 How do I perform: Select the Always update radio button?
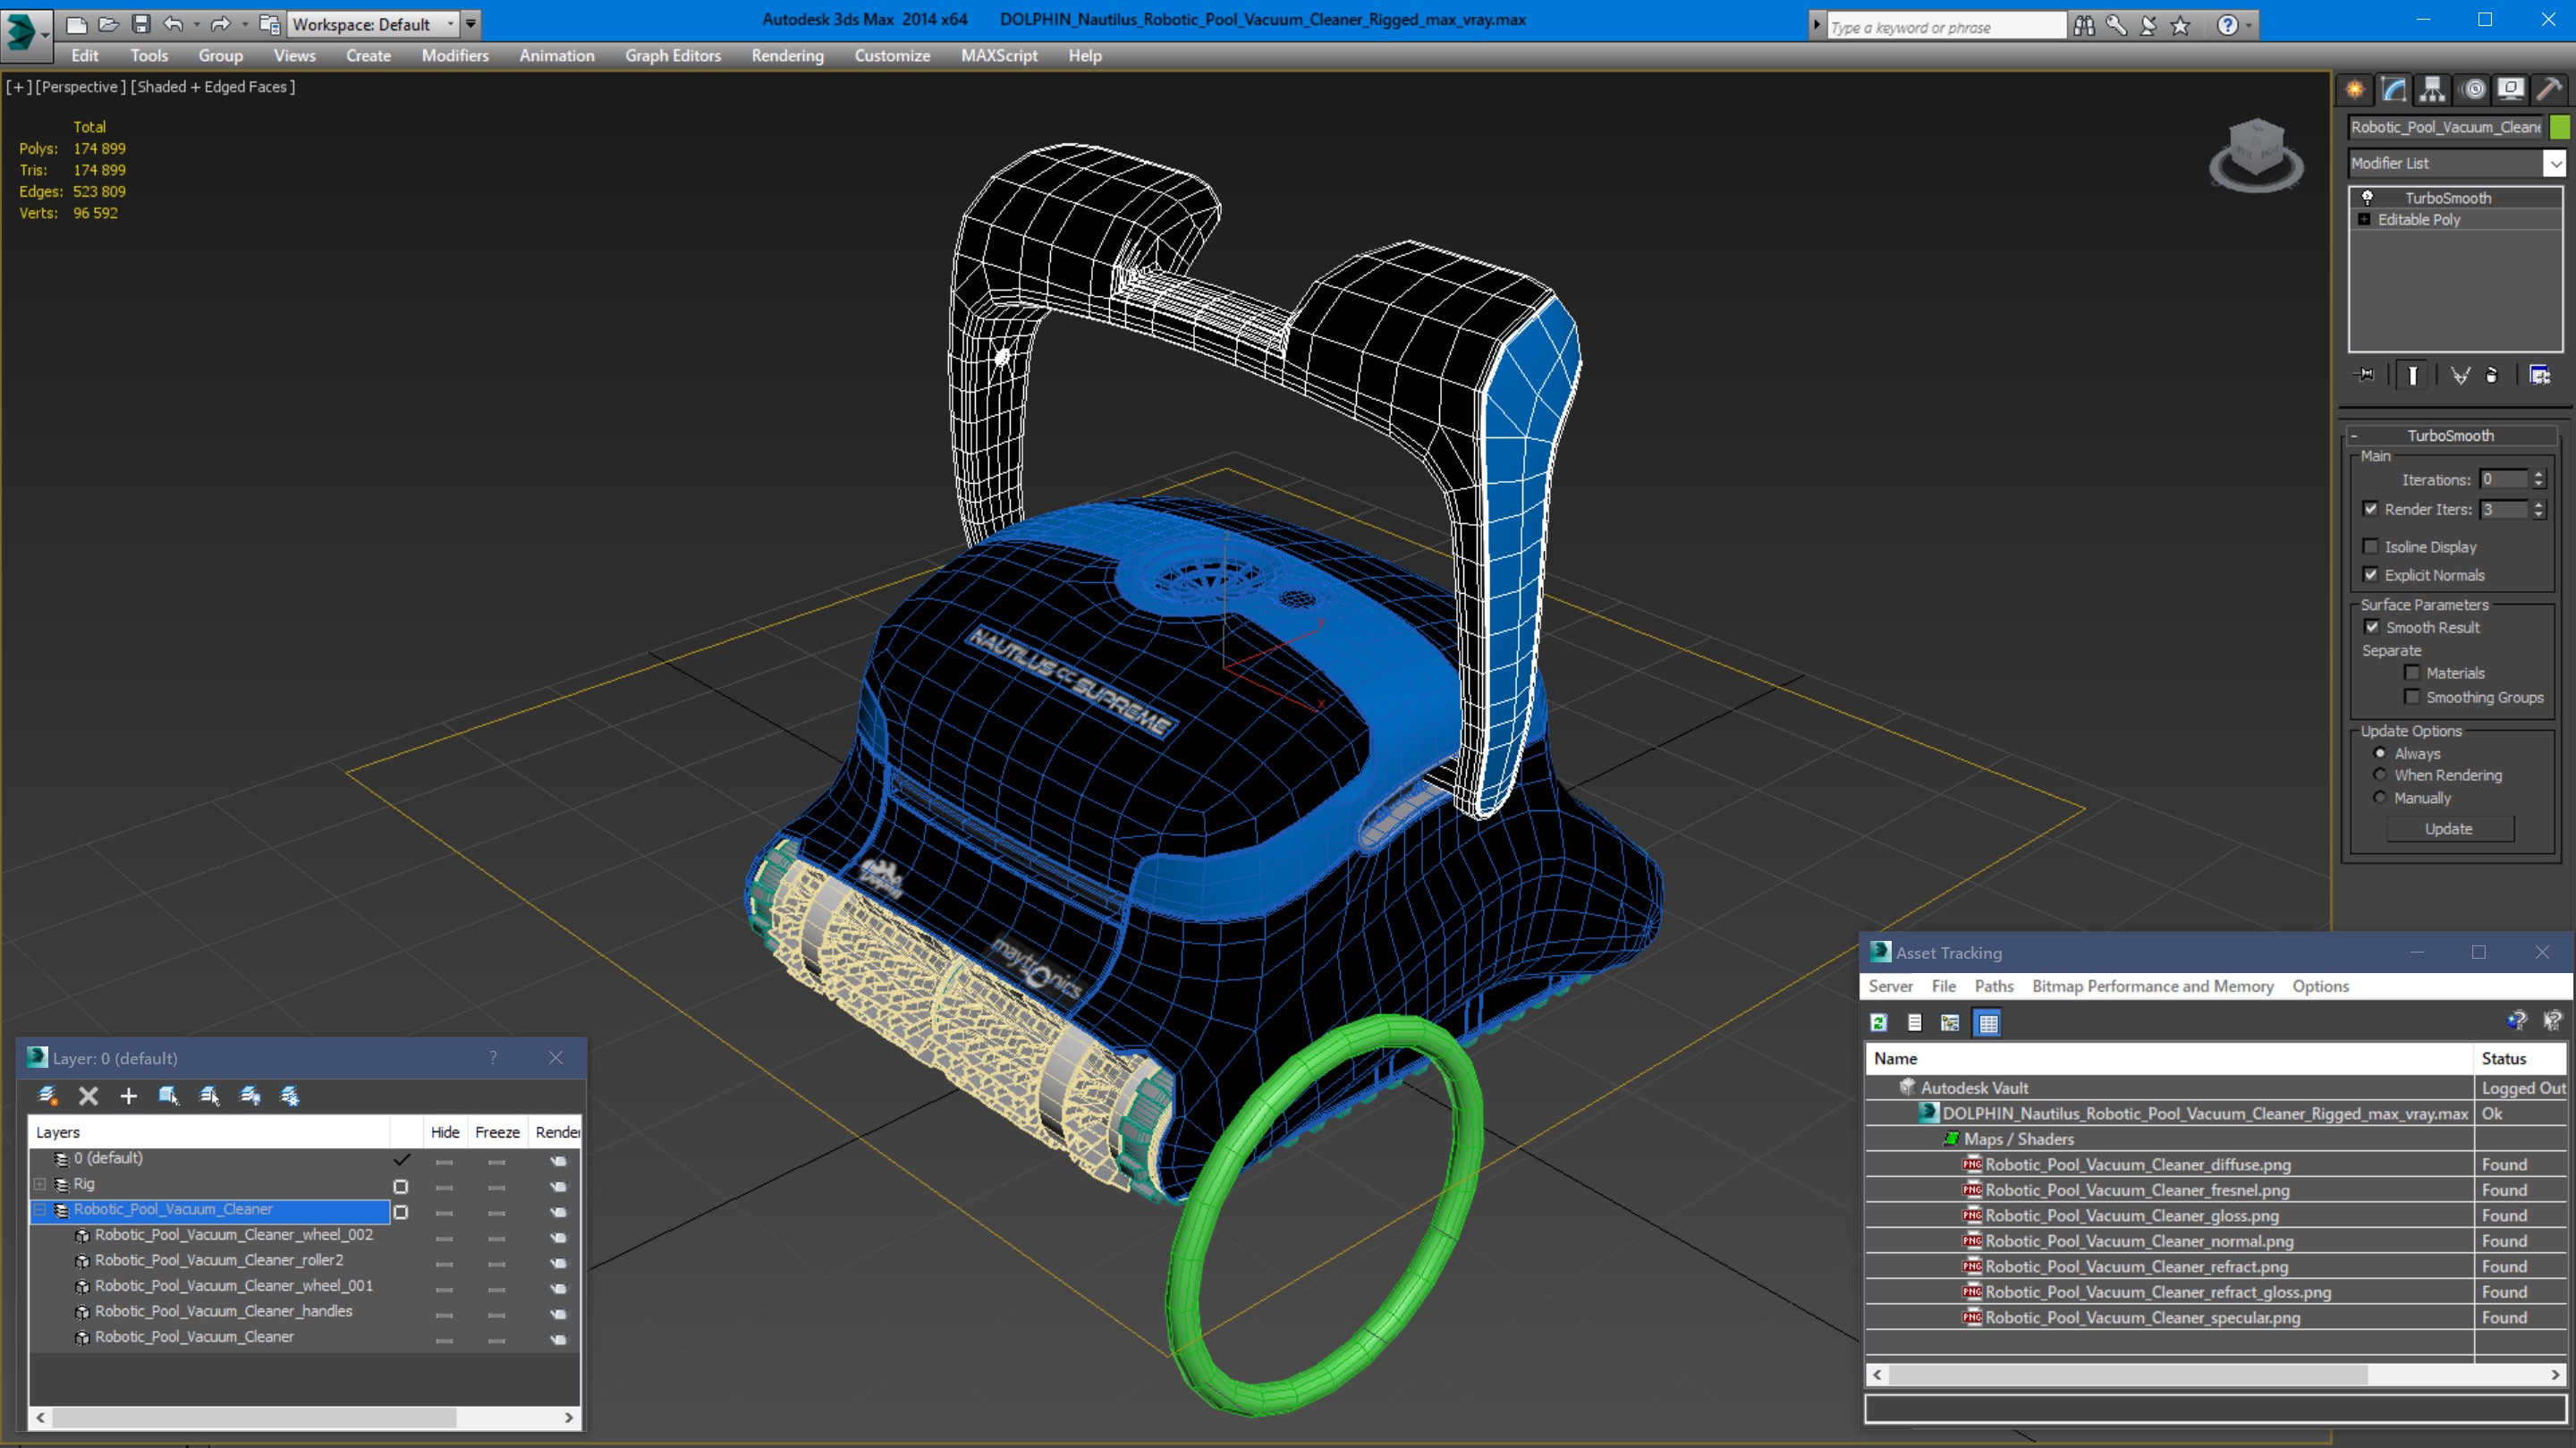pos(2380,753)
